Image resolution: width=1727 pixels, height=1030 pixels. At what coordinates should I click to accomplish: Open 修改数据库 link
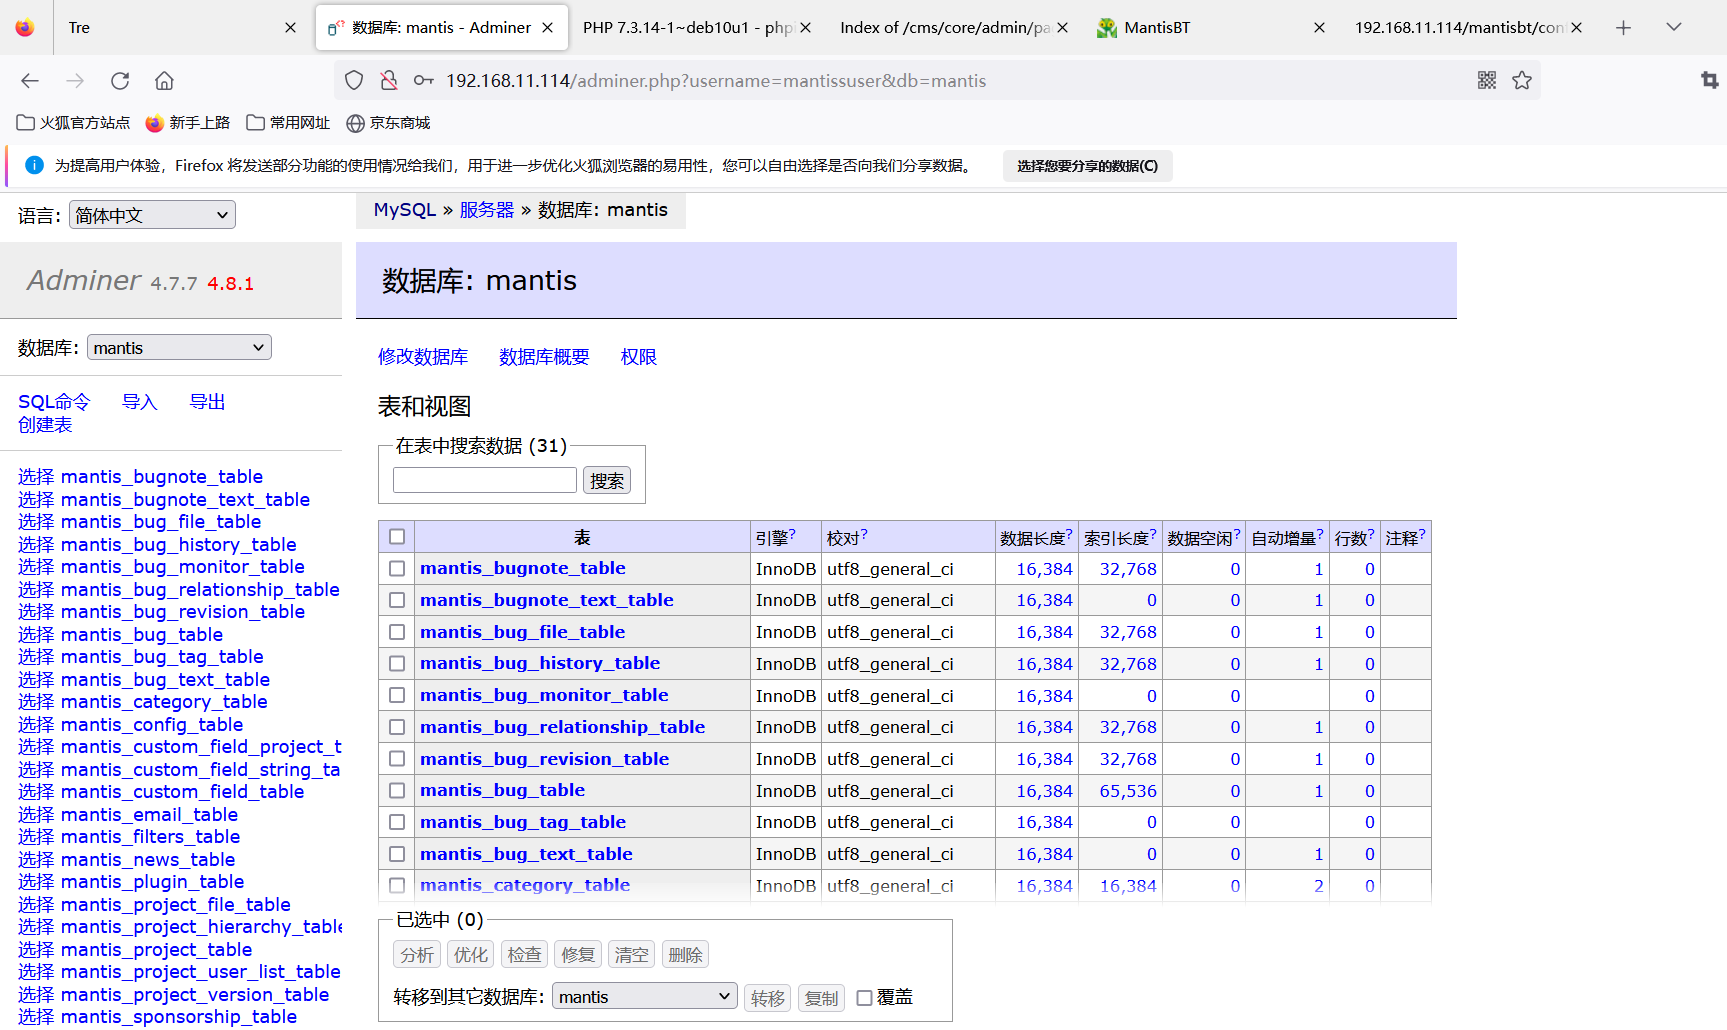click(x=423, y=357)
